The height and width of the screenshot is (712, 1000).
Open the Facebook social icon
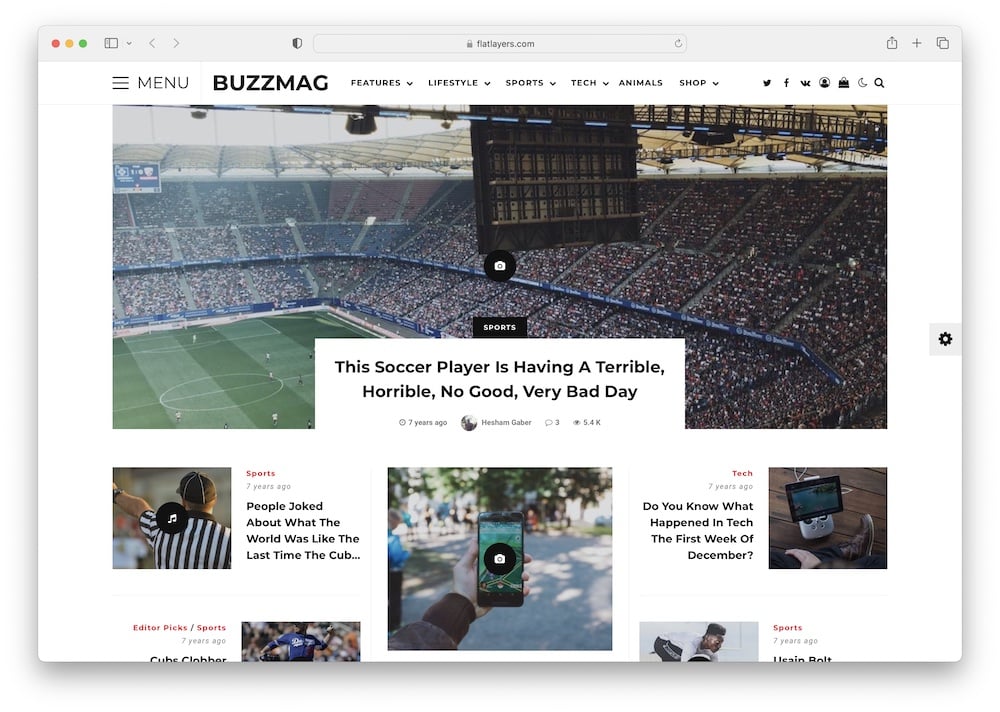point(786,83)
